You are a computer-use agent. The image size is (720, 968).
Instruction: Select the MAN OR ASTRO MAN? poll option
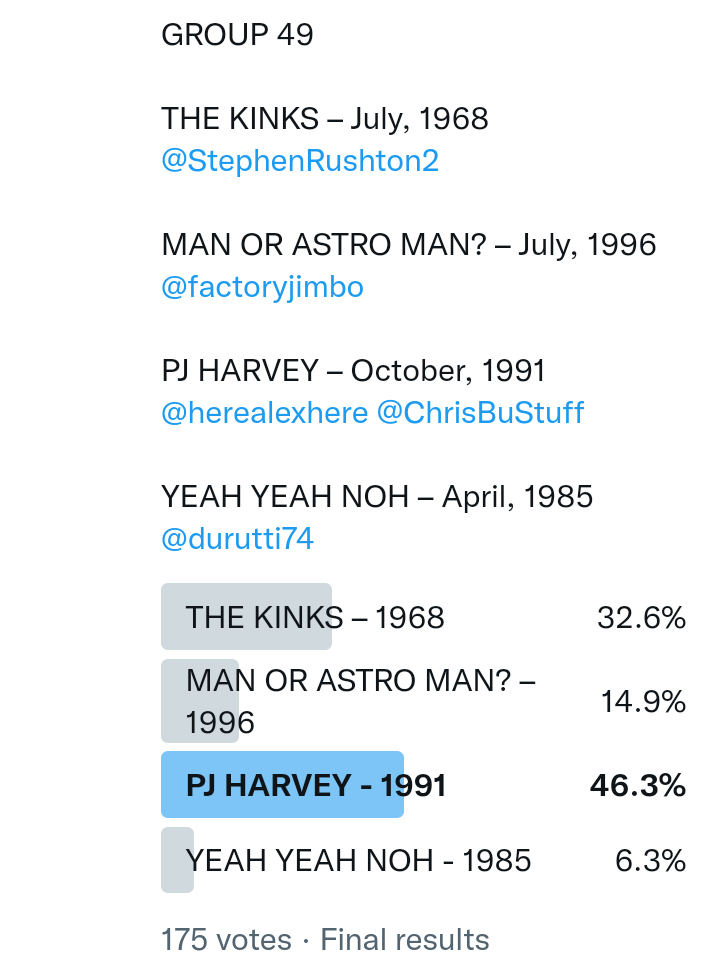pos(360,701)
